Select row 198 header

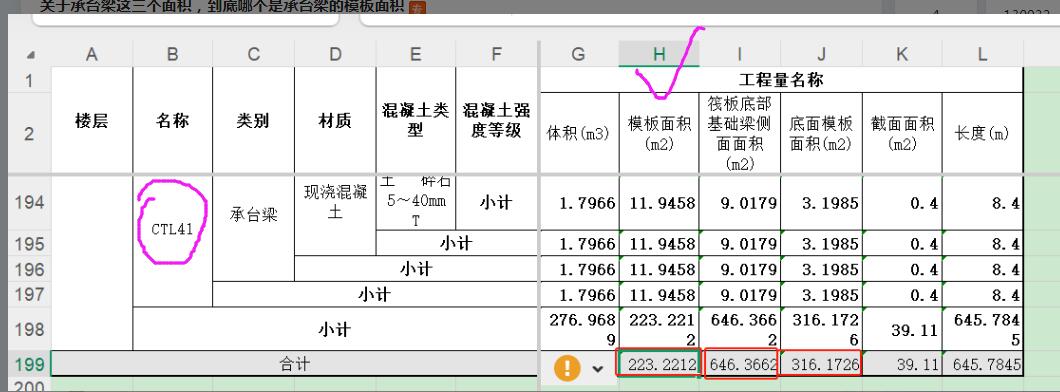tap(29, 329)
